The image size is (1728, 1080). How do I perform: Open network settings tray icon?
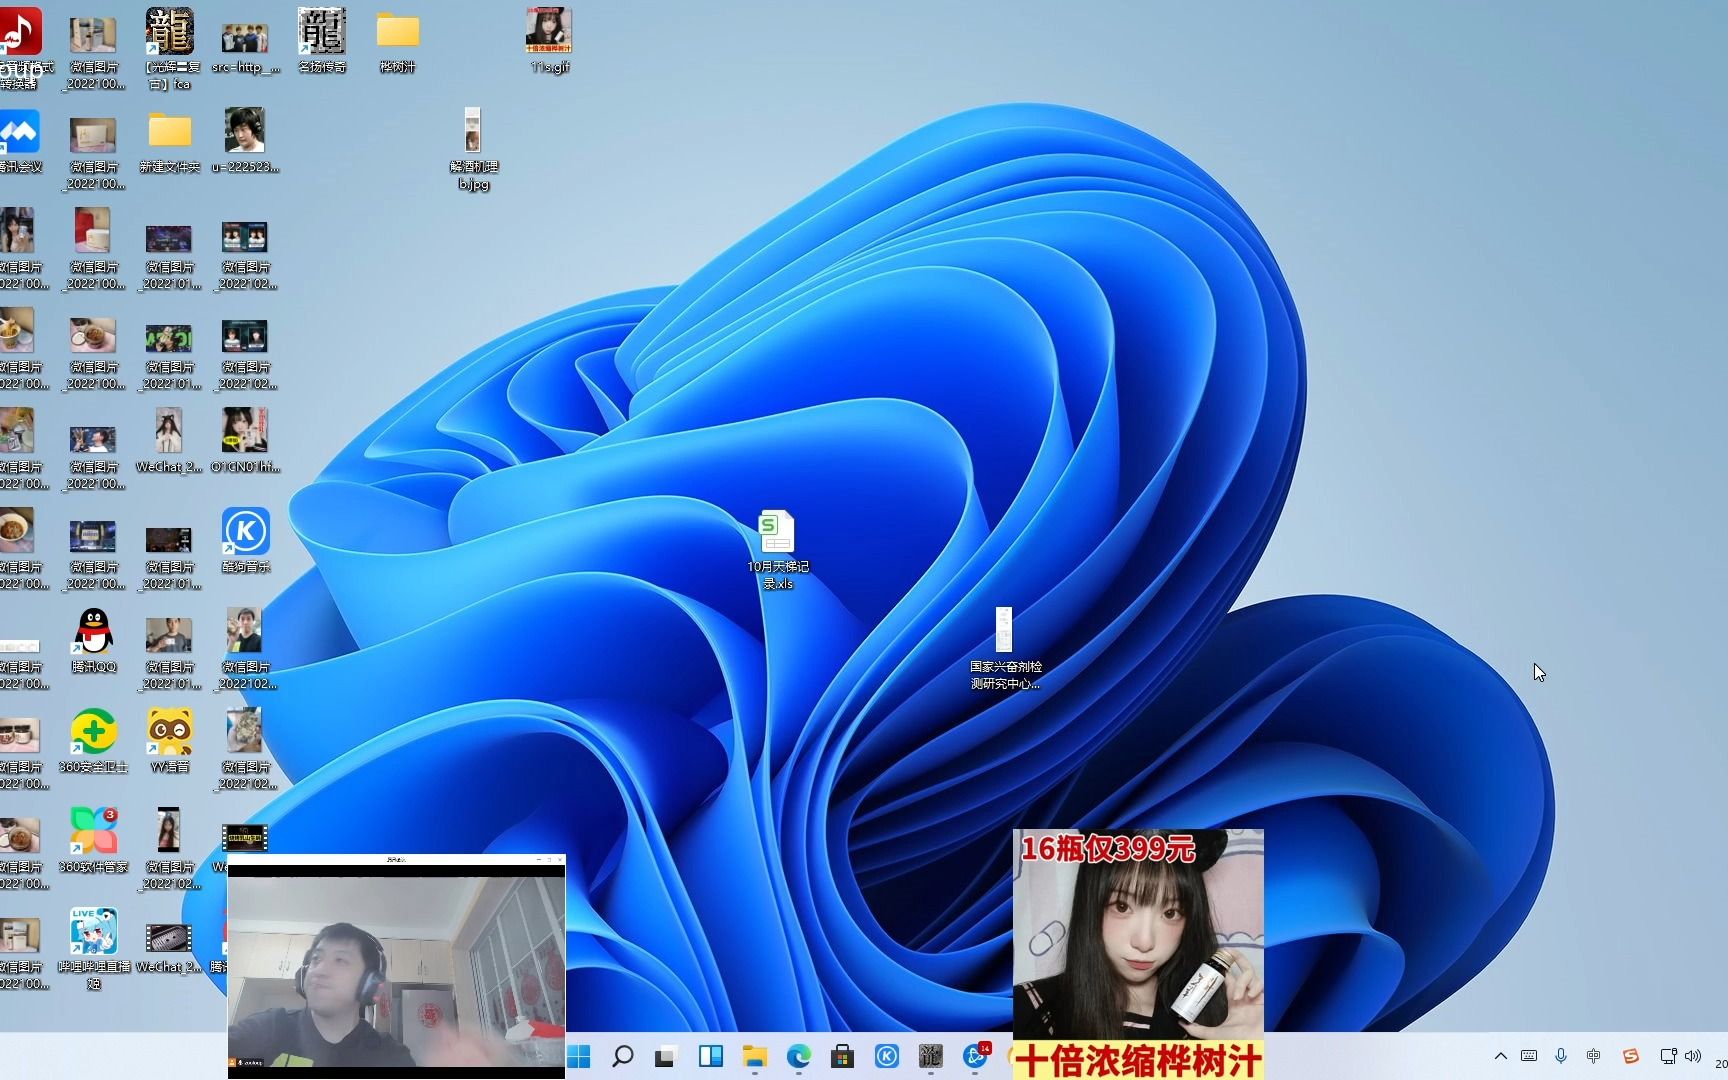pos(1668,1056)
